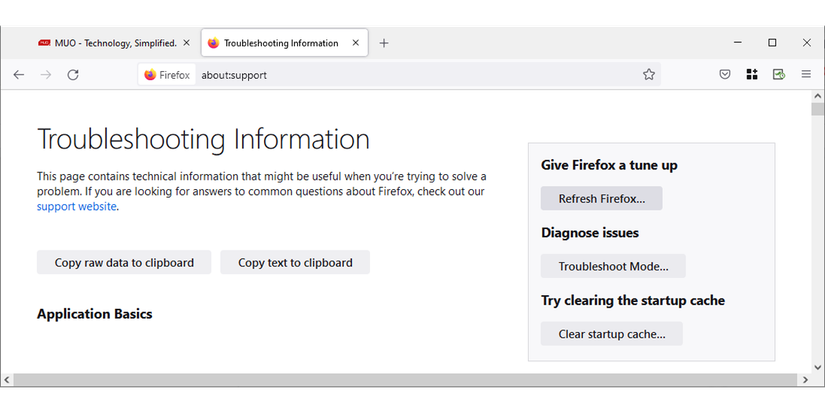Viewport: 825px width, 413px height.
Task: Copy raw data to clipboard
Action: [x=124, y=262]
